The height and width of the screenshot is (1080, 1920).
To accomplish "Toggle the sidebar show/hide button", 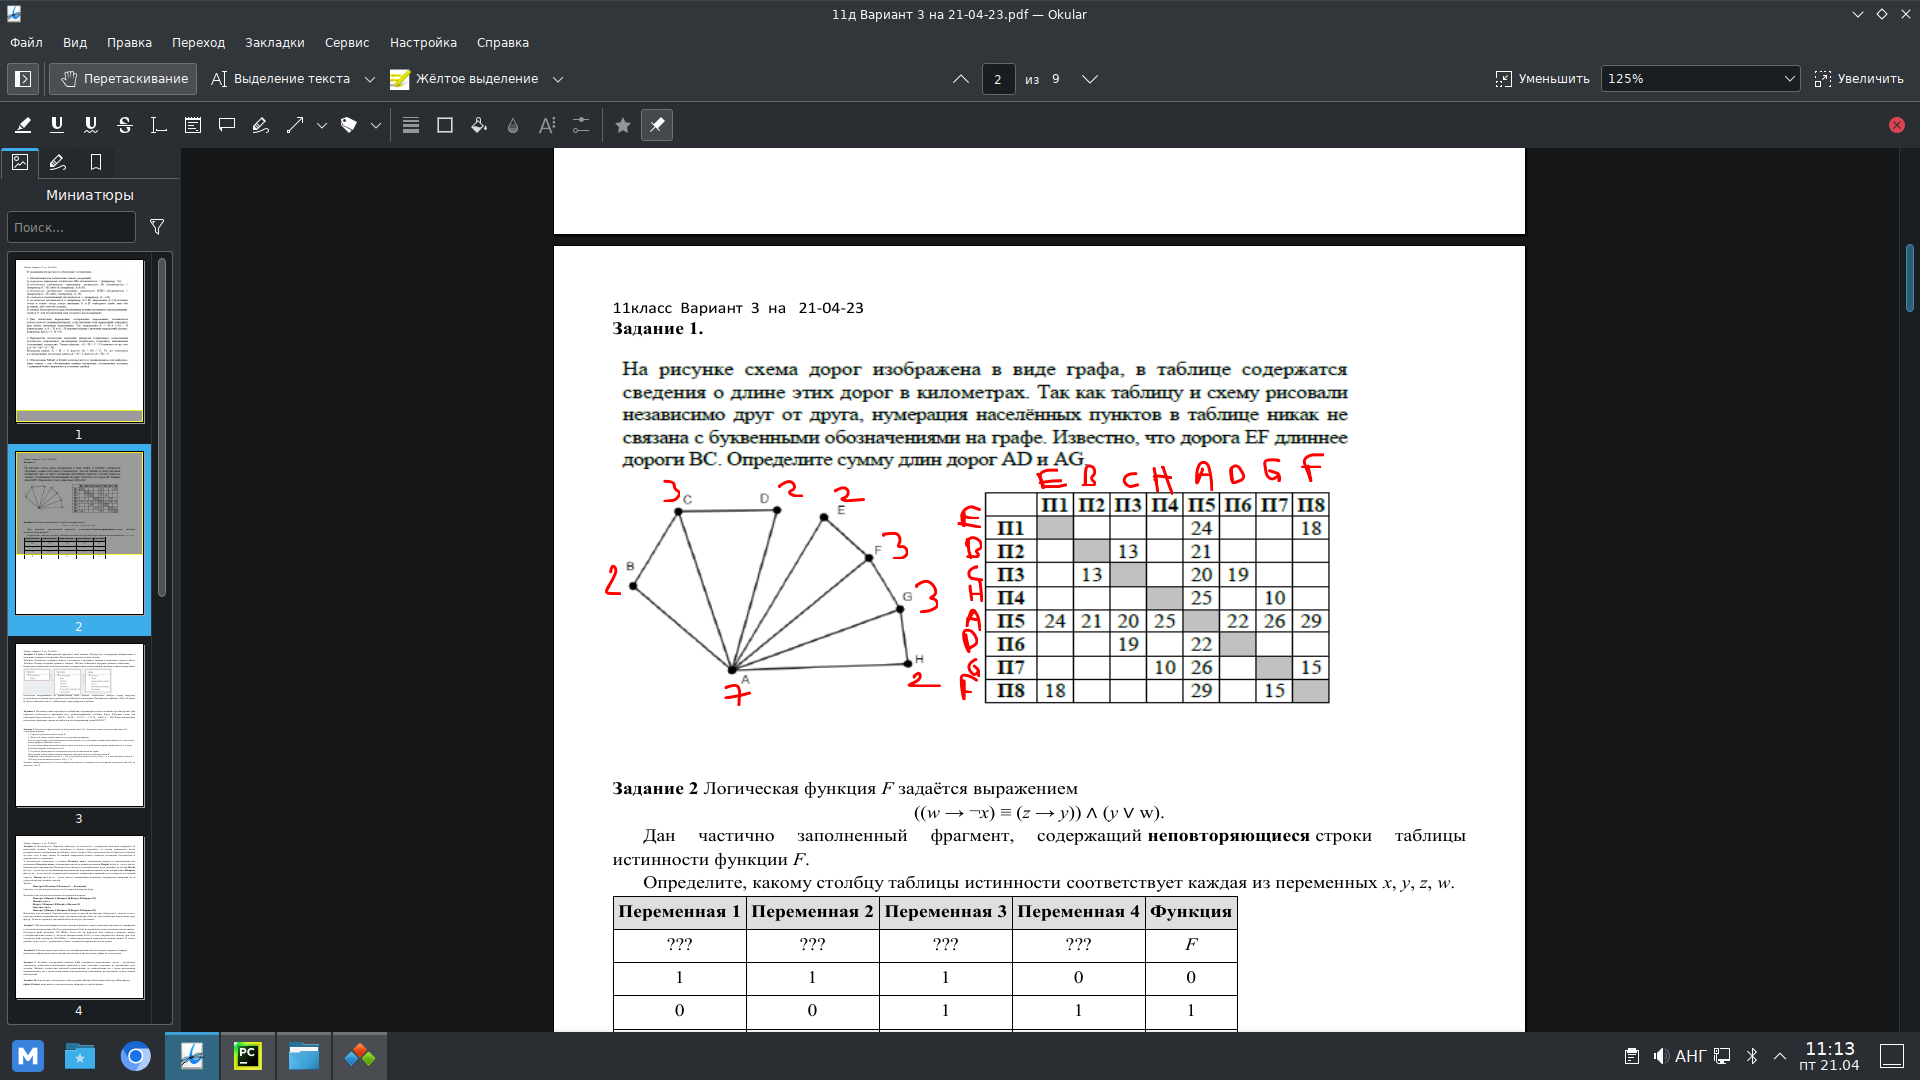I will pyautogui.click(x=23, y=79).
